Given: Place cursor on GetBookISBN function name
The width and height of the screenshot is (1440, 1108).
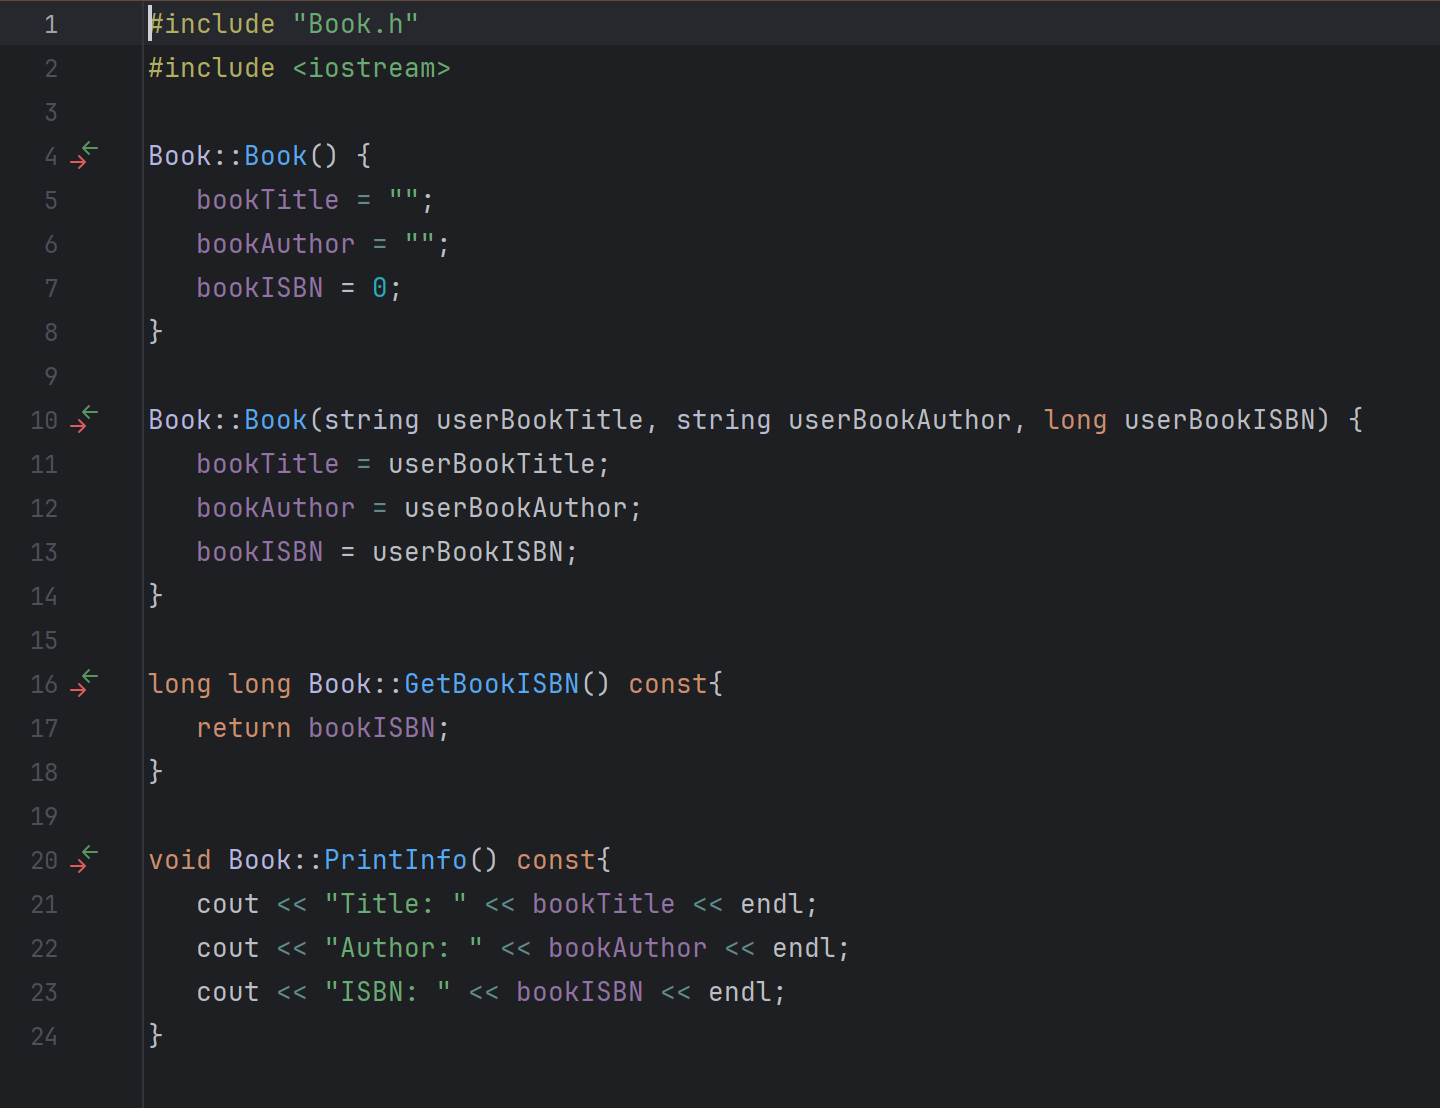Looking at the screenshot, I should (491, 683).
